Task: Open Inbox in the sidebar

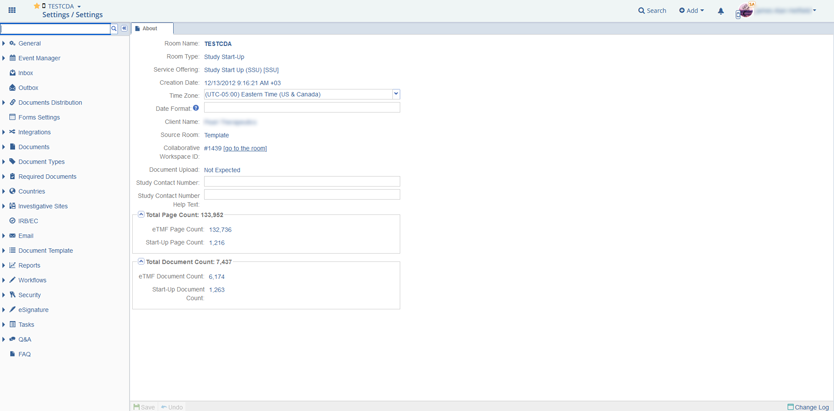Action: (25, 73)
